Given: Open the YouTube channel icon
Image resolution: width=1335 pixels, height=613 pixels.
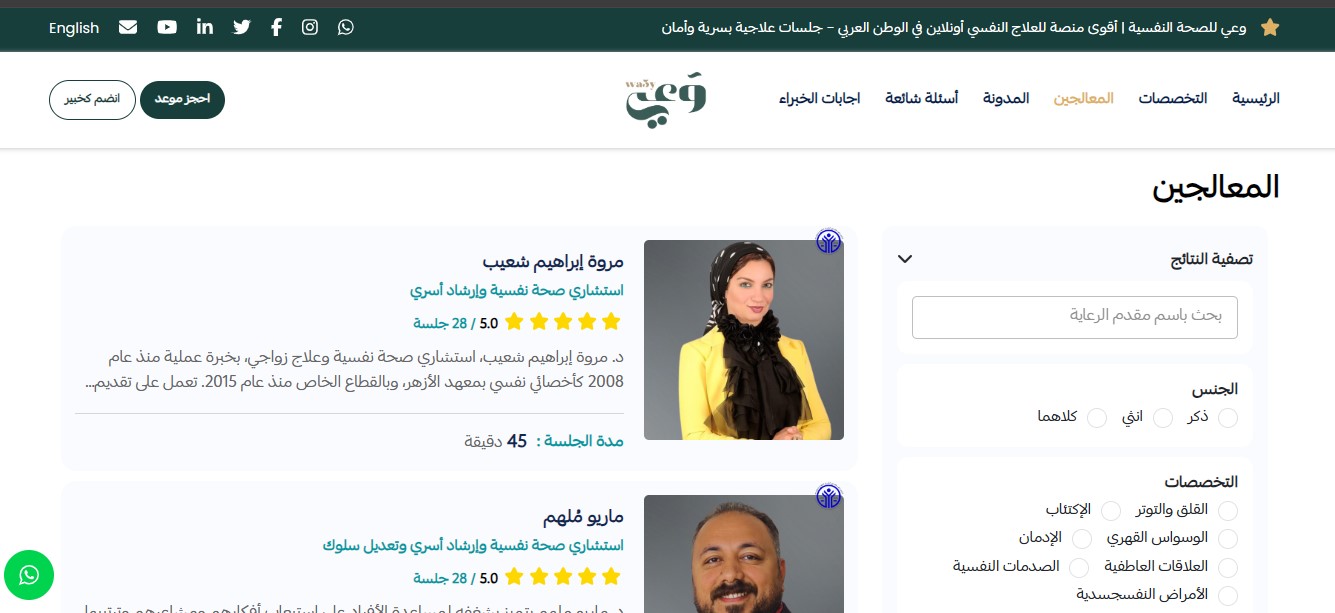Looking at the screenshot, I should pyautogui.click(x=167, y=27).
